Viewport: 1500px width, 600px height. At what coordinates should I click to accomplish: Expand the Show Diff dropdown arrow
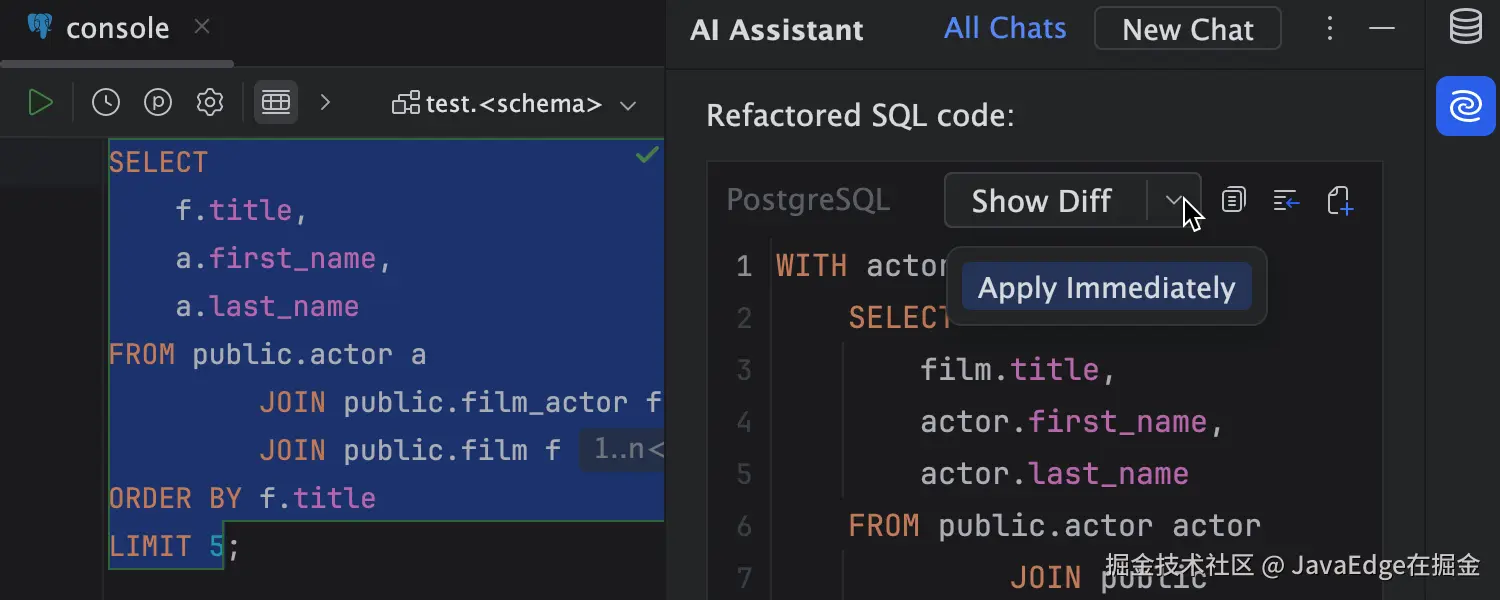pyautogui.click(x=1174, y=201)
